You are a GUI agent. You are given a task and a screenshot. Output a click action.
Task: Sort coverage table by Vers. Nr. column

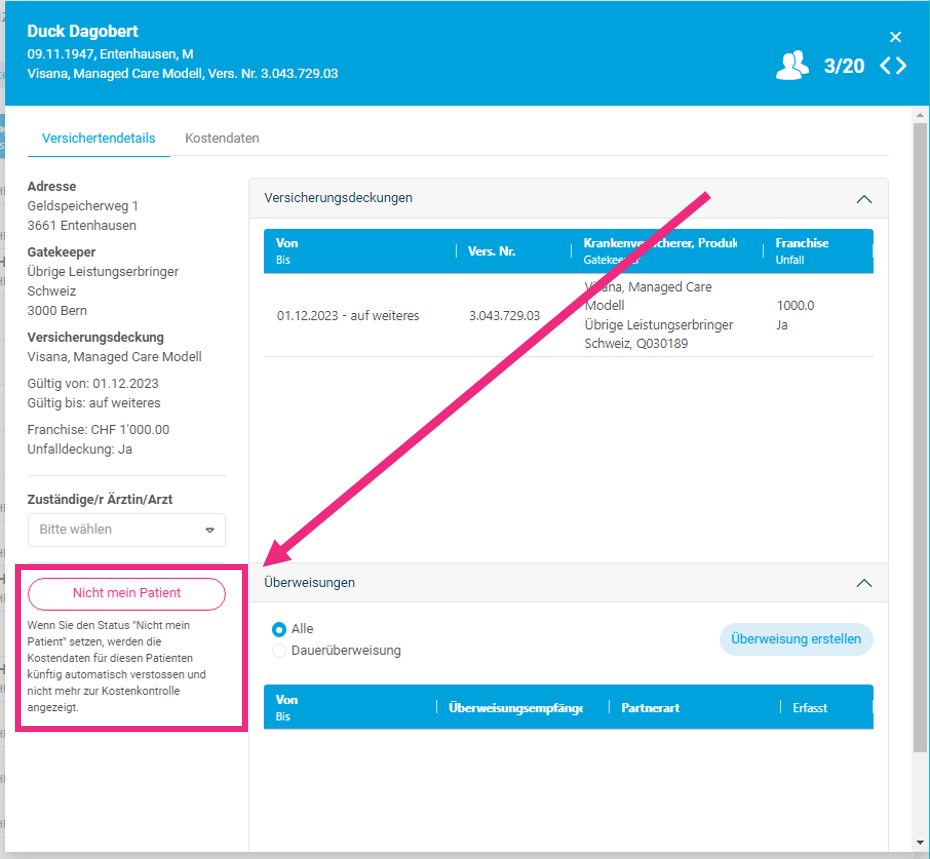(x=491, y=251)
